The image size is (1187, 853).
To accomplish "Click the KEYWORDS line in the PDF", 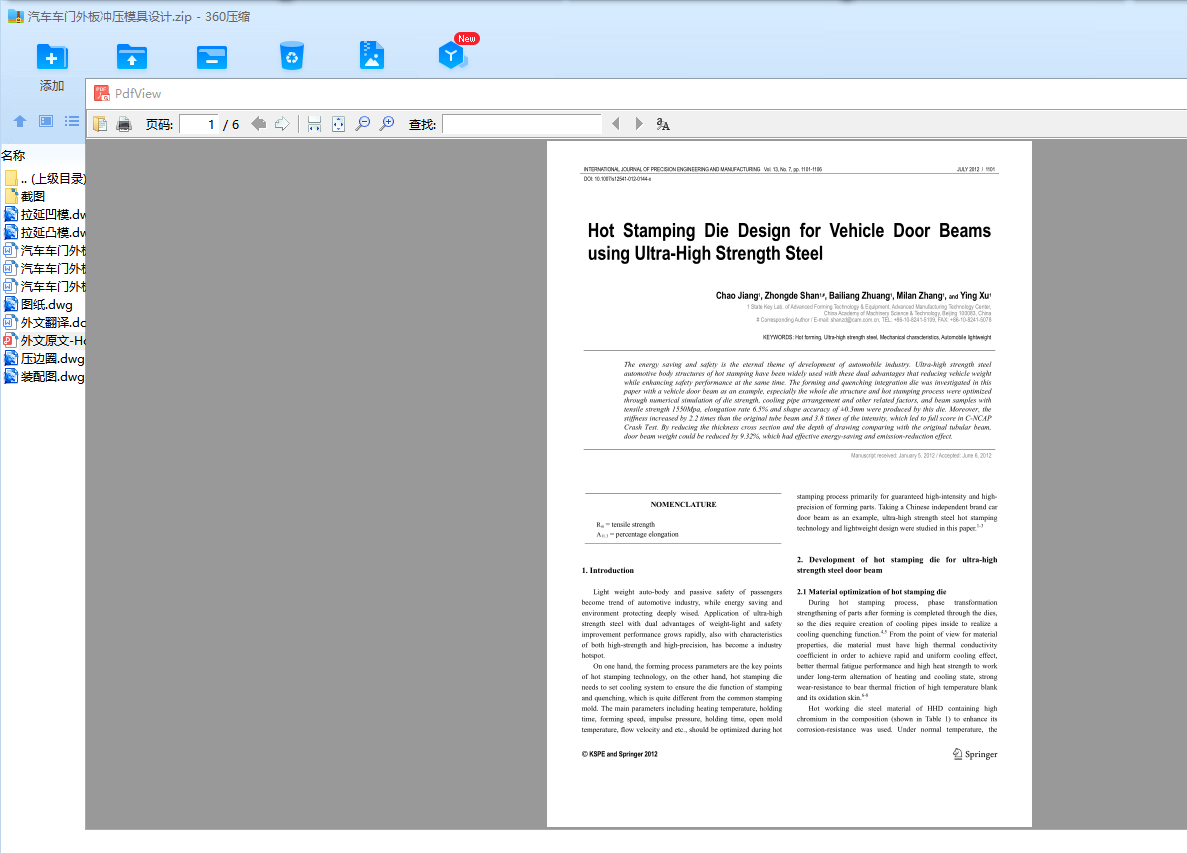I will pos(877,338).
